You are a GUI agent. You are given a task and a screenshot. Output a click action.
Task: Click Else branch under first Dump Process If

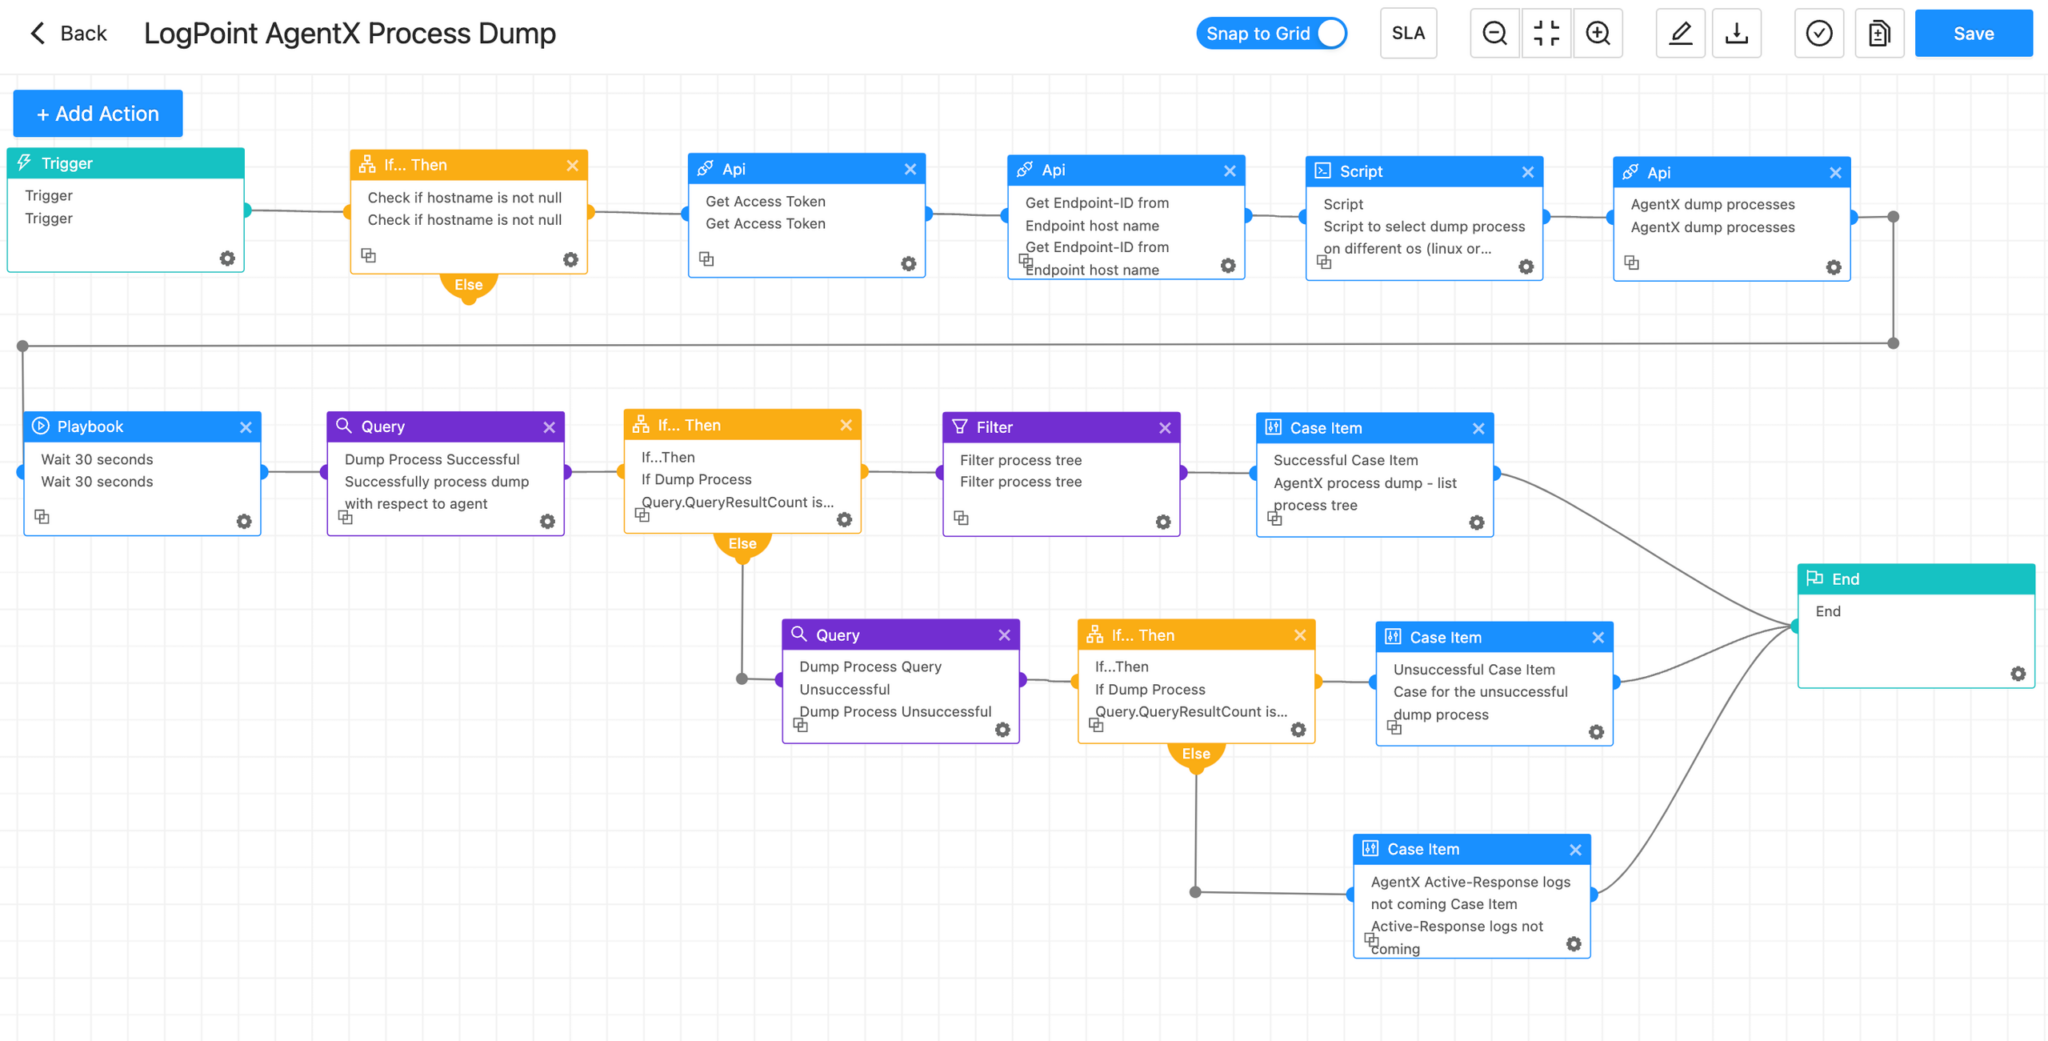pyautogui.click(x=742, y=544)
